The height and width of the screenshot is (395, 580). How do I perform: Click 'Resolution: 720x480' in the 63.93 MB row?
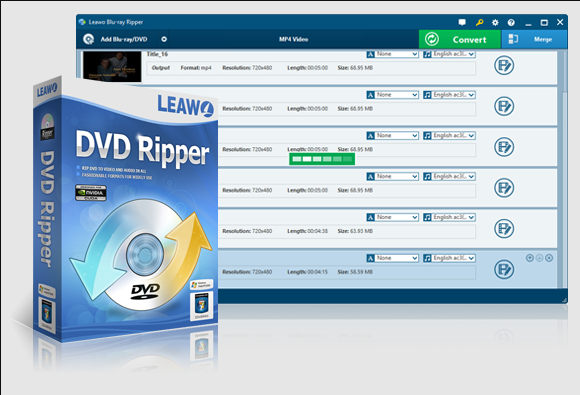[247, 231]
